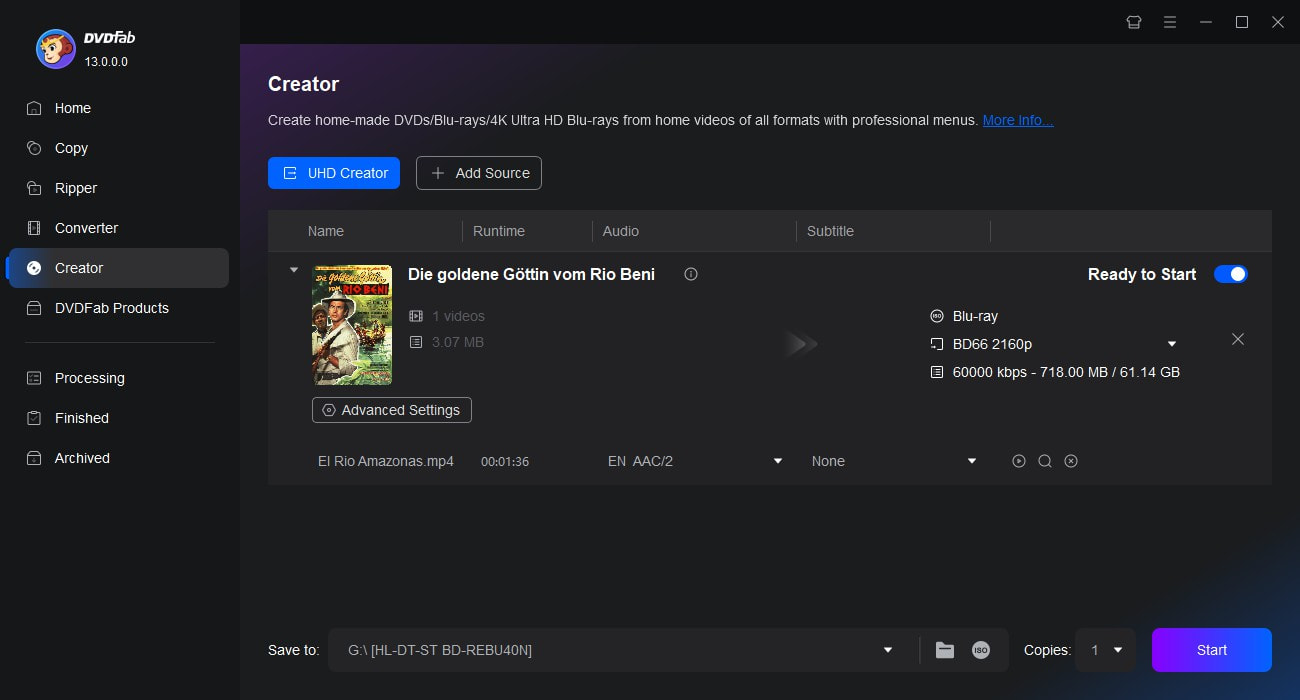This screenshot has width=1300, height=700.
Task: Click the info icon beside the movie title
Action: pos(690,273)
